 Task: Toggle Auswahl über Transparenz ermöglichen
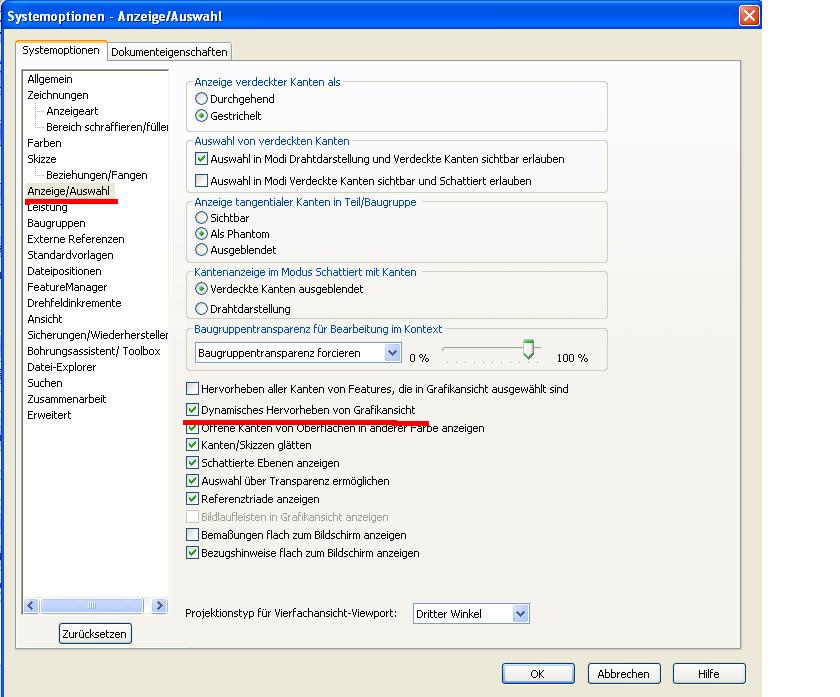pos(192,481)
